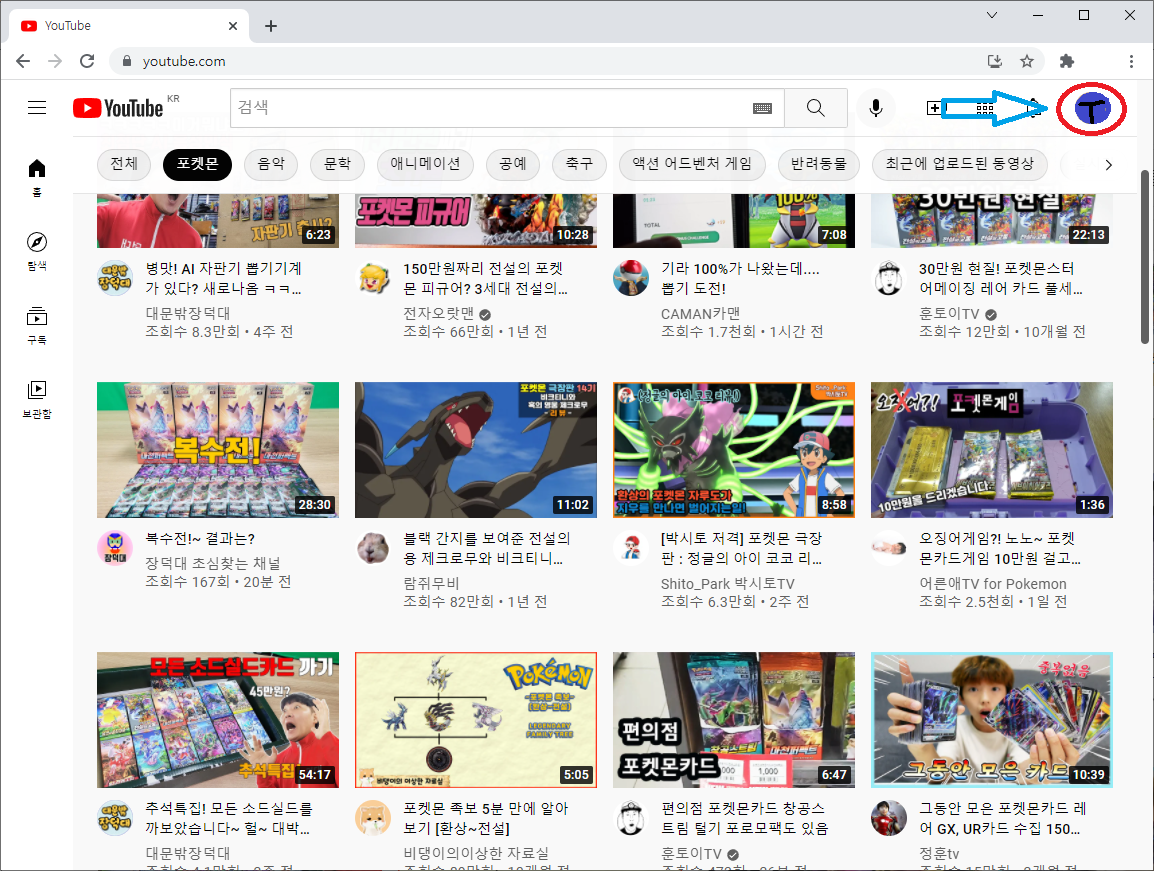Close the YouTube browser tab
The height and width of the screenshot is (871, 1154).
(233, 26)
